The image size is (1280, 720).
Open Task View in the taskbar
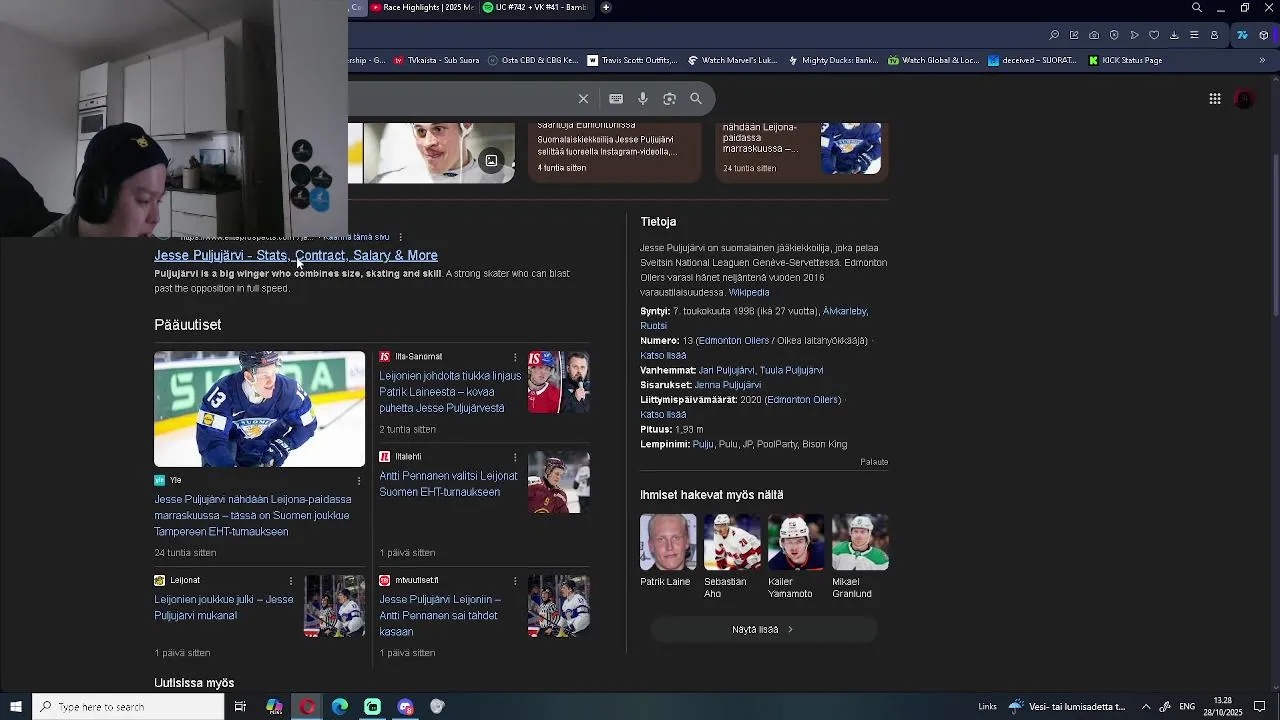[x=240, y=707]
